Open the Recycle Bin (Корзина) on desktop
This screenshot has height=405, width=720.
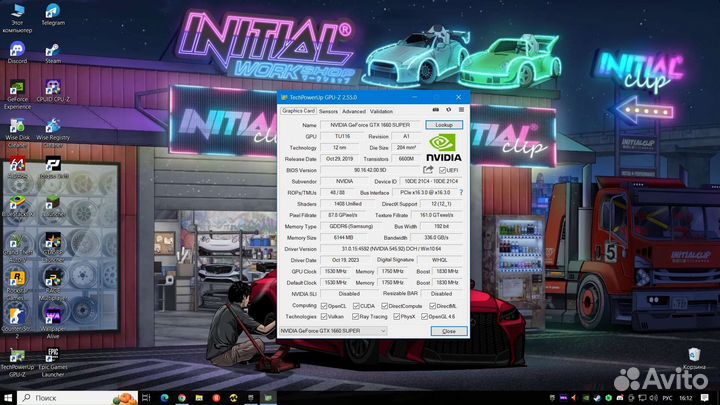694,358
